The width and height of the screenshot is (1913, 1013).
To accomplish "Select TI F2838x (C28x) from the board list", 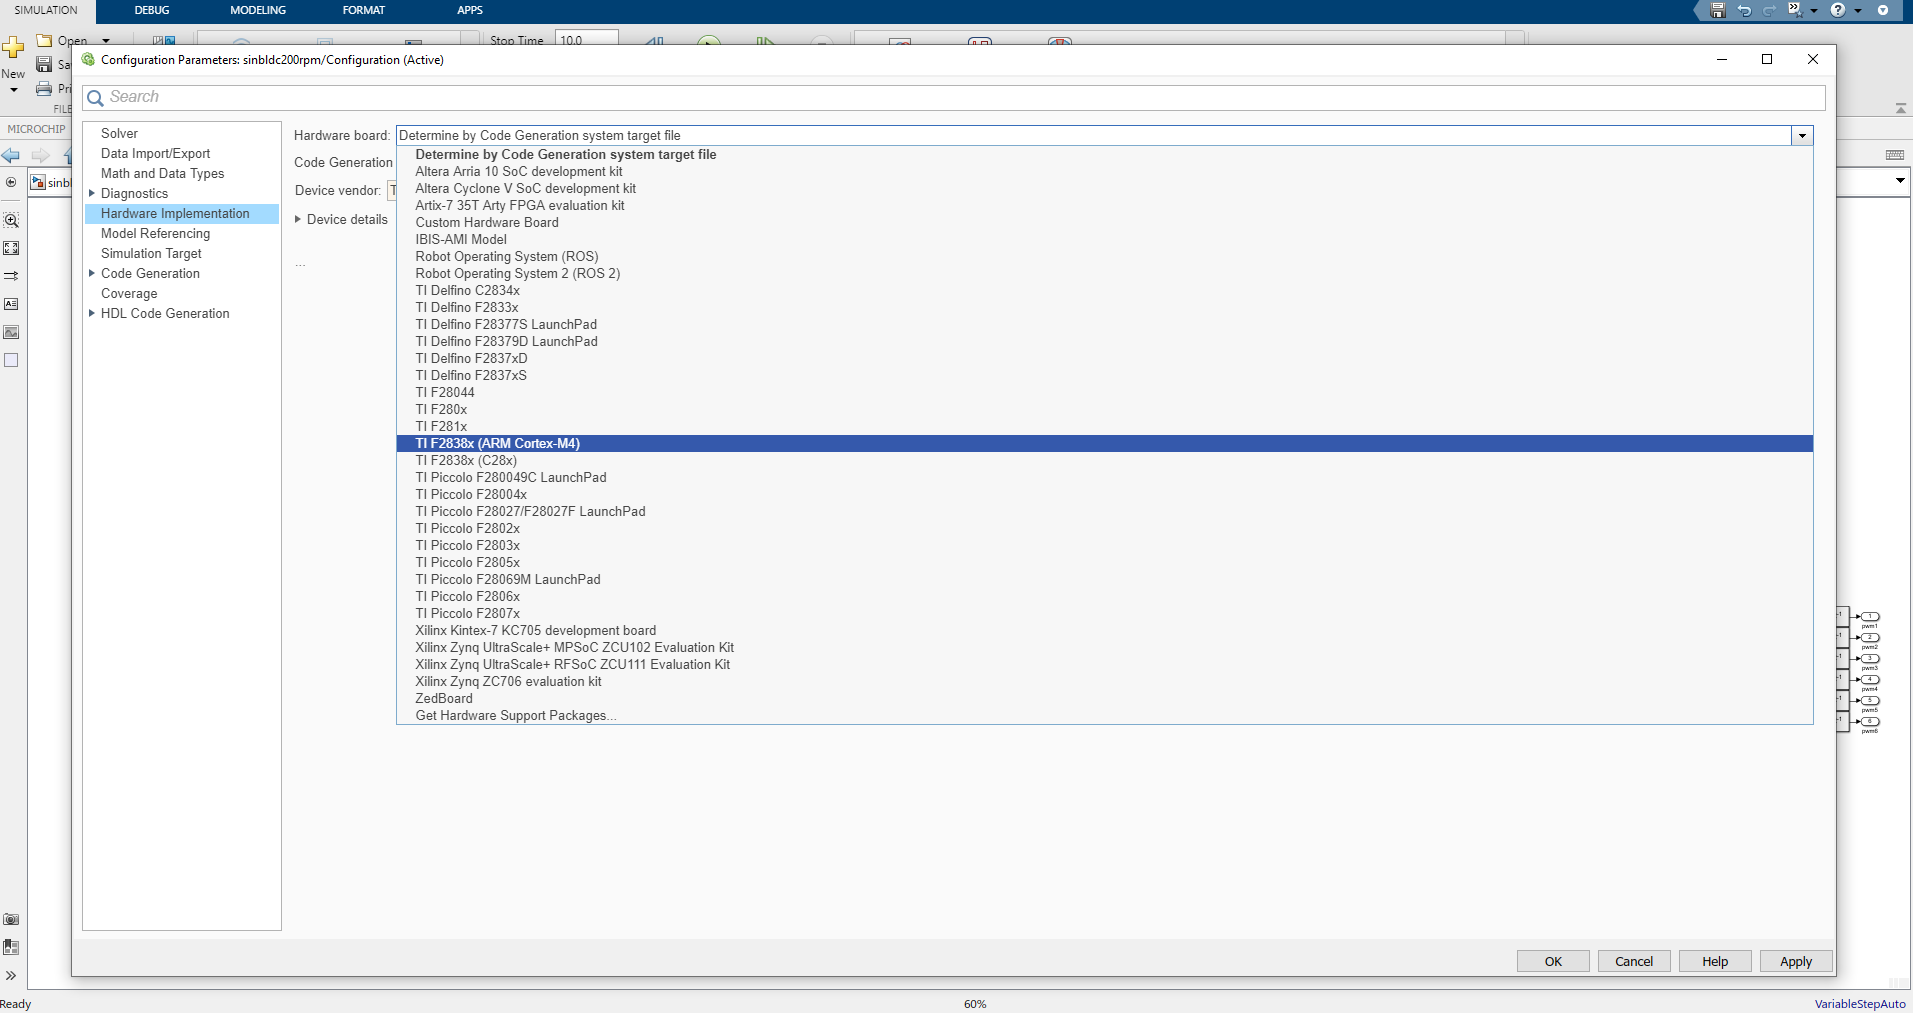I will click(465, 460).
